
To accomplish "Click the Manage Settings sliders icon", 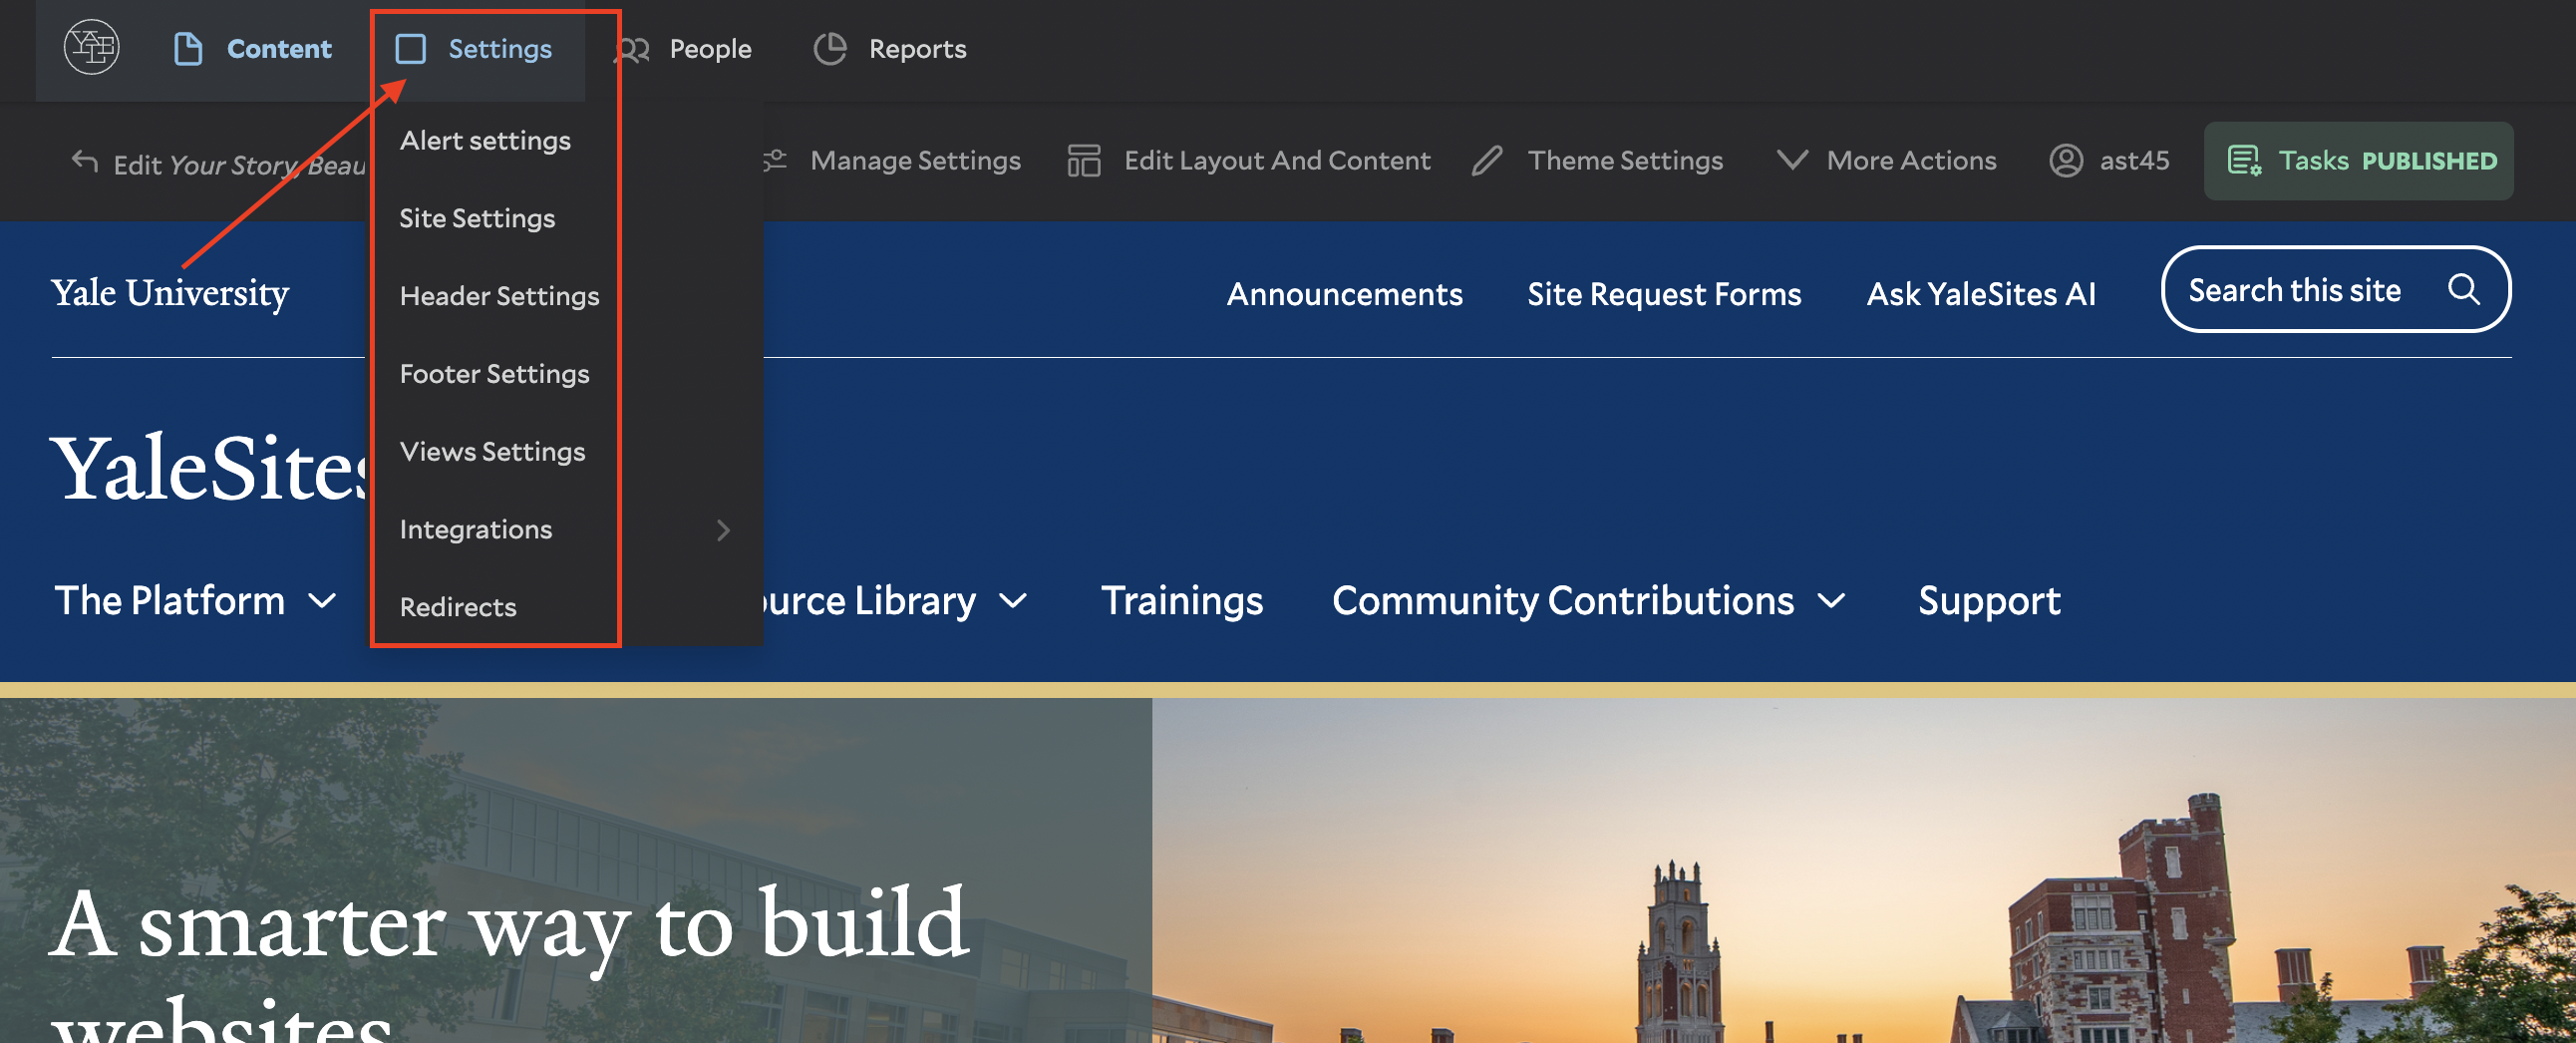I will (x=775, y=160).
